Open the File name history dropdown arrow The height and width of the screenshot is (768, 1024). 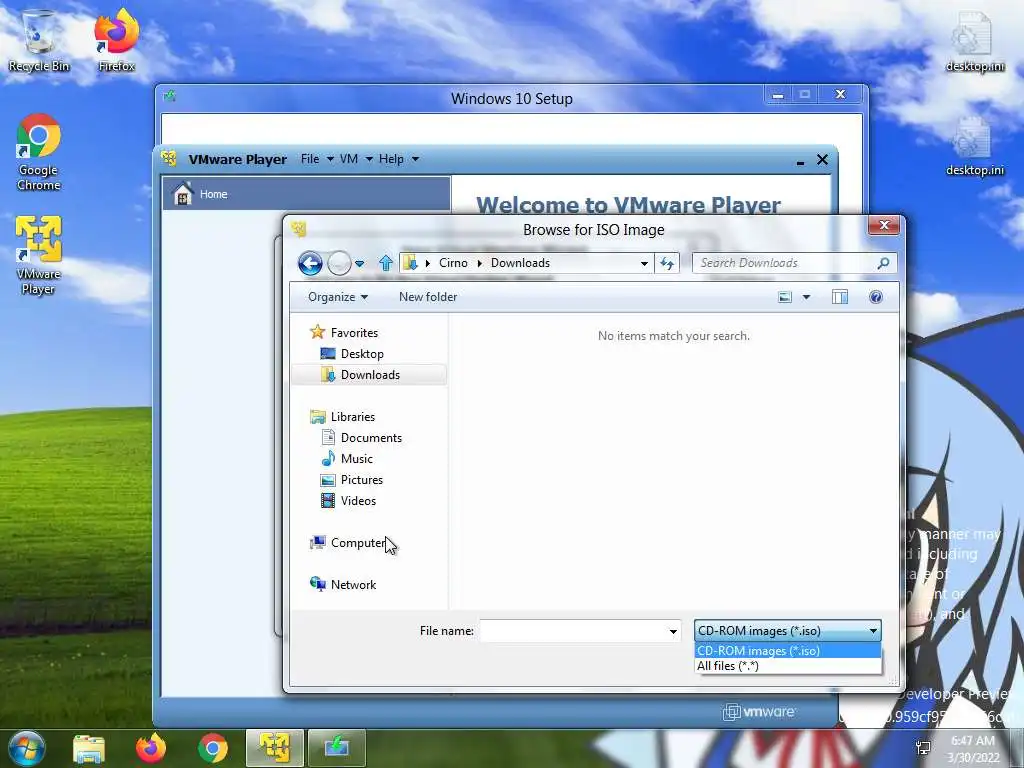(x=673, y=632)
